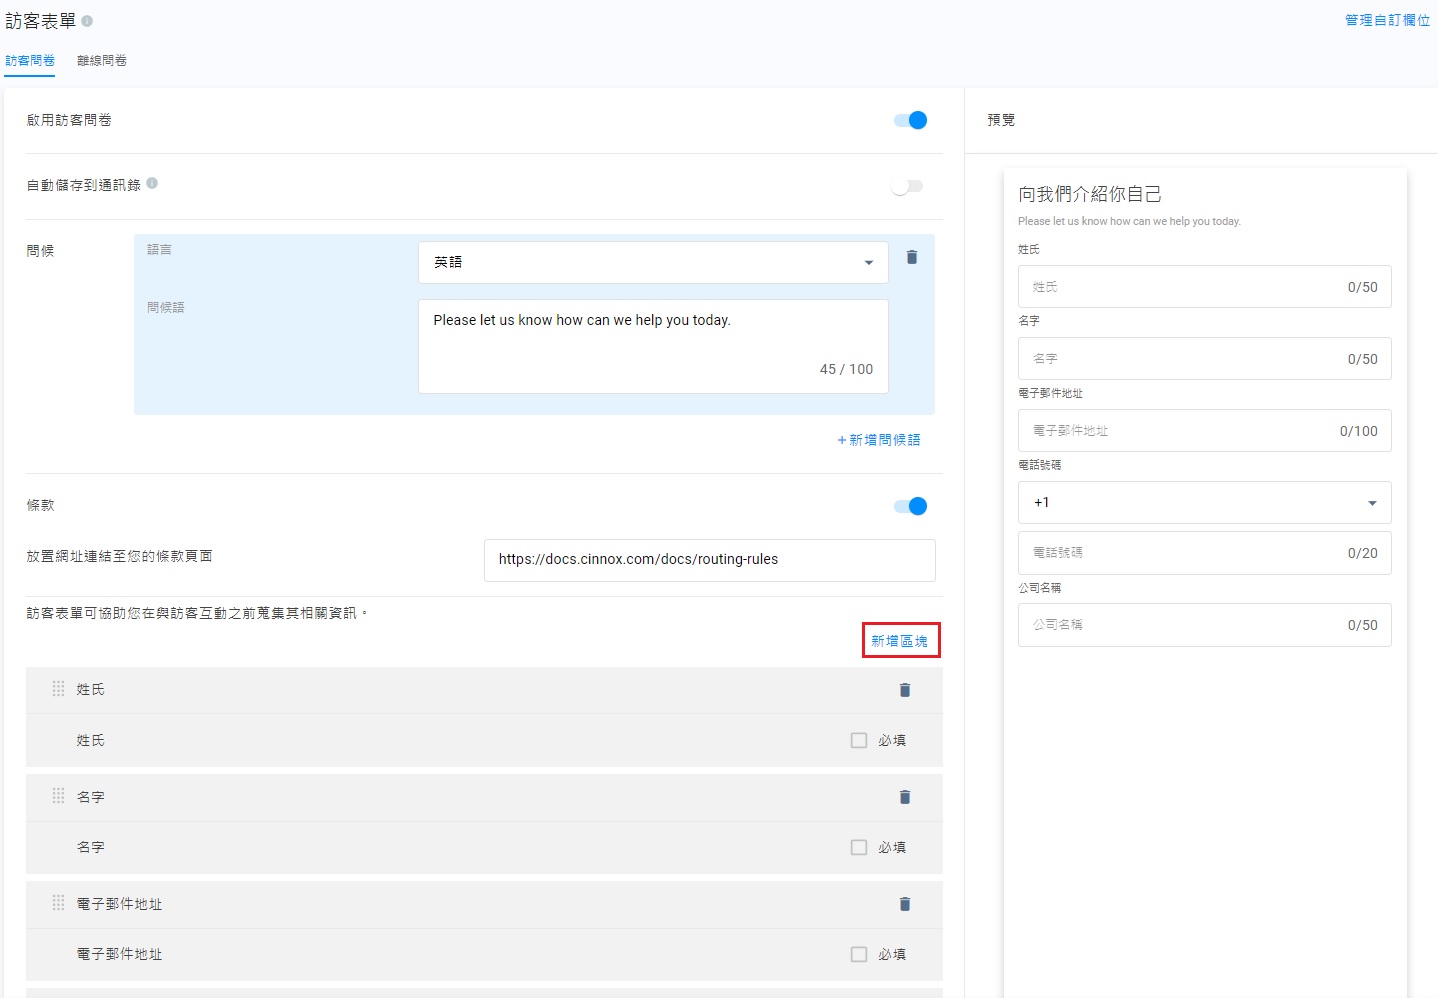Switch to the 離線問卷 tab

pyautogui.click(x=102, y=61)
